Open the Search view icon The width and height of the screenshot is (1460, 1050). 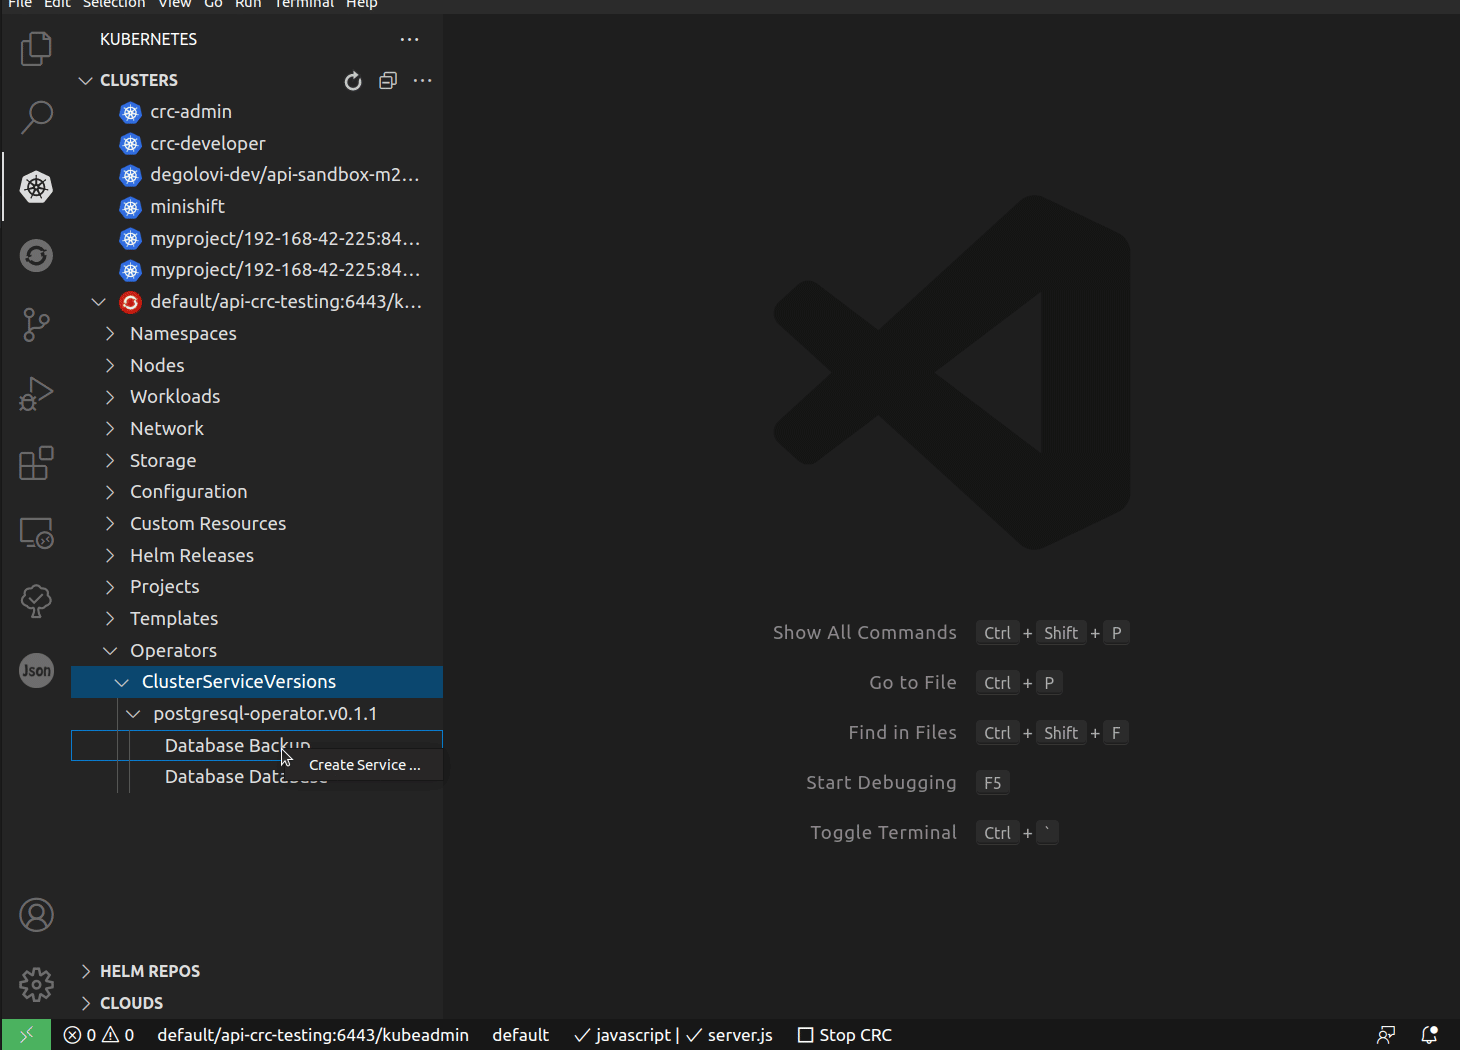[x=36, y=117]
